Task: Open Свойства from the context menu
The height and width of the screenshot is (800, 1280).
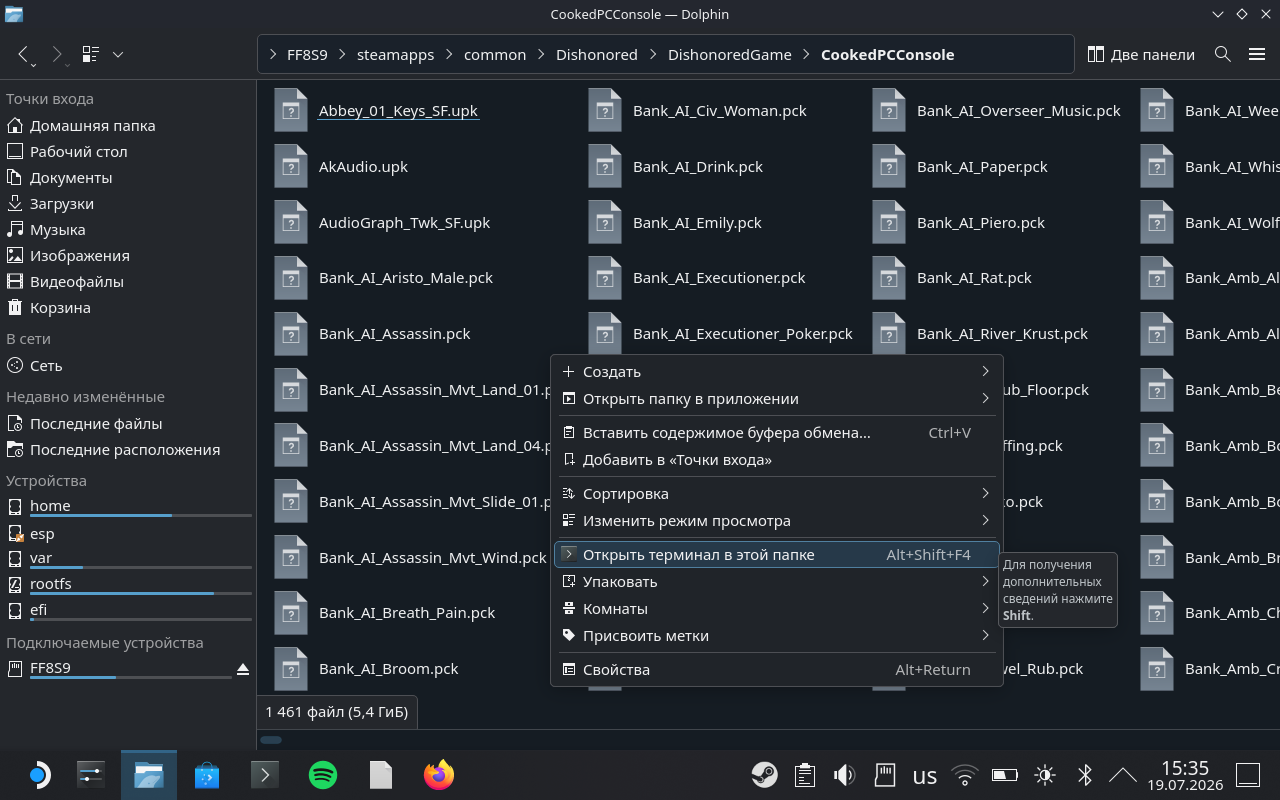Action: (x=777, y=670)
